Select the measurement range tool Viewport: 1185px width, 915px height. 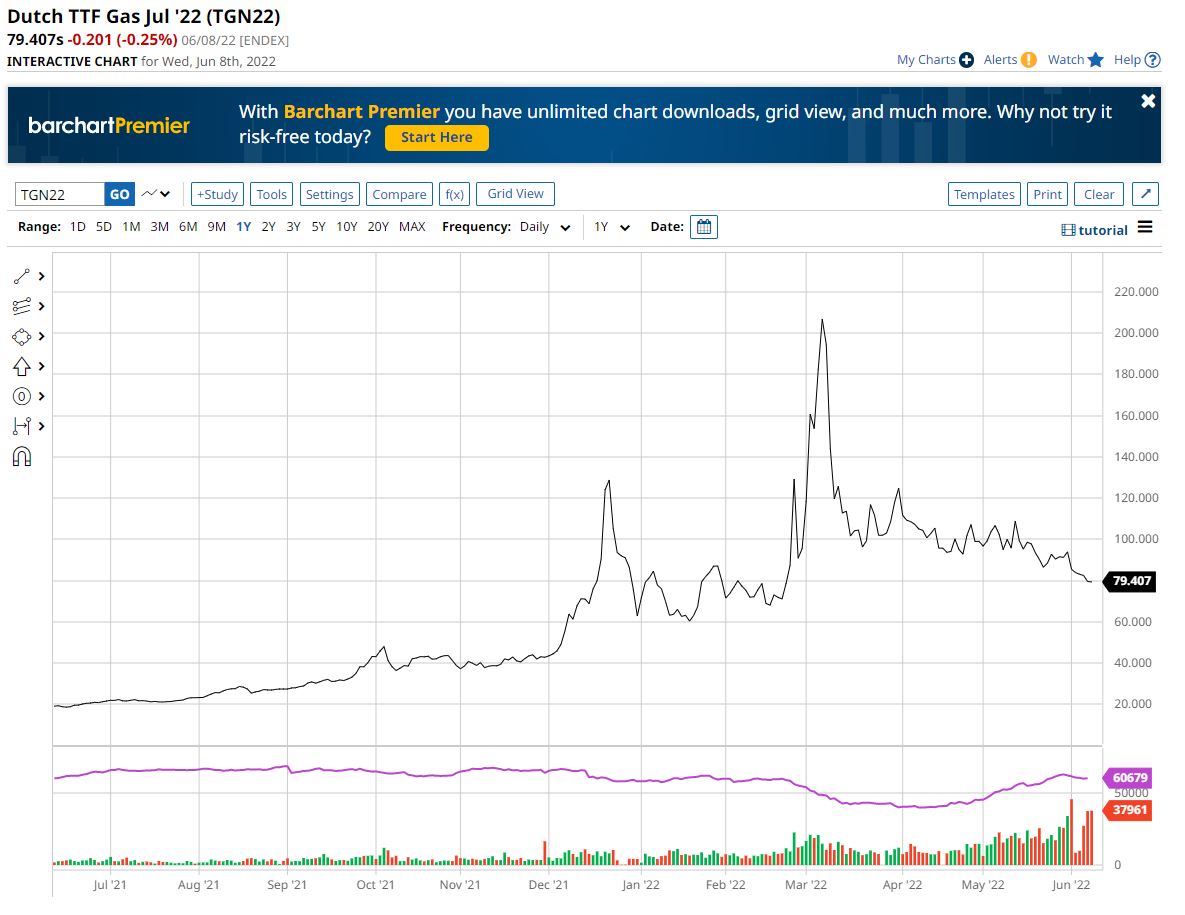[x=22, y=426]
